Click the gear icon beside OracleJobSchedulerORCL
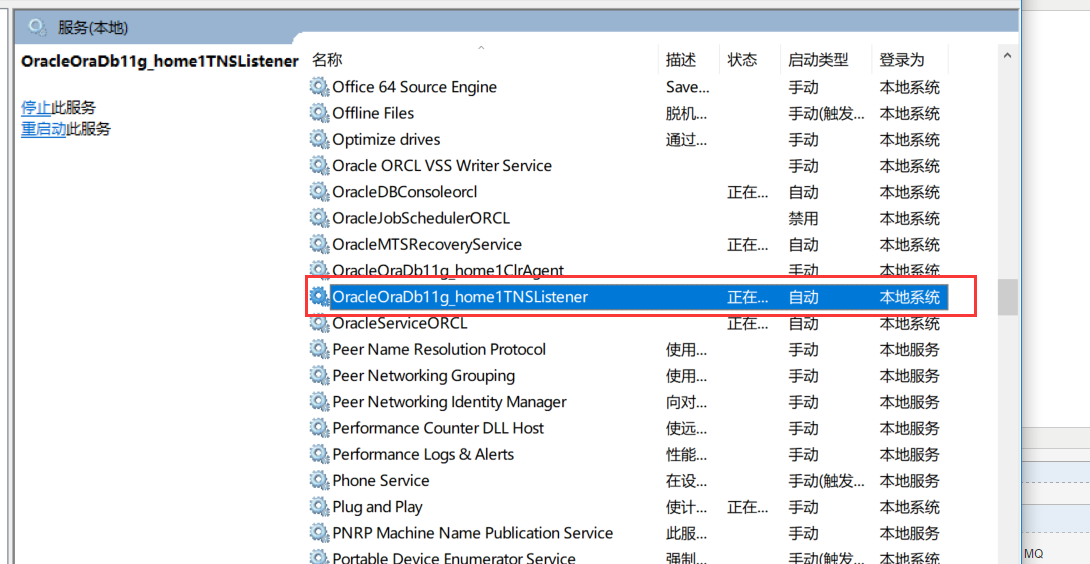This screenshot has width=1090, height=564. coord(319,218)
